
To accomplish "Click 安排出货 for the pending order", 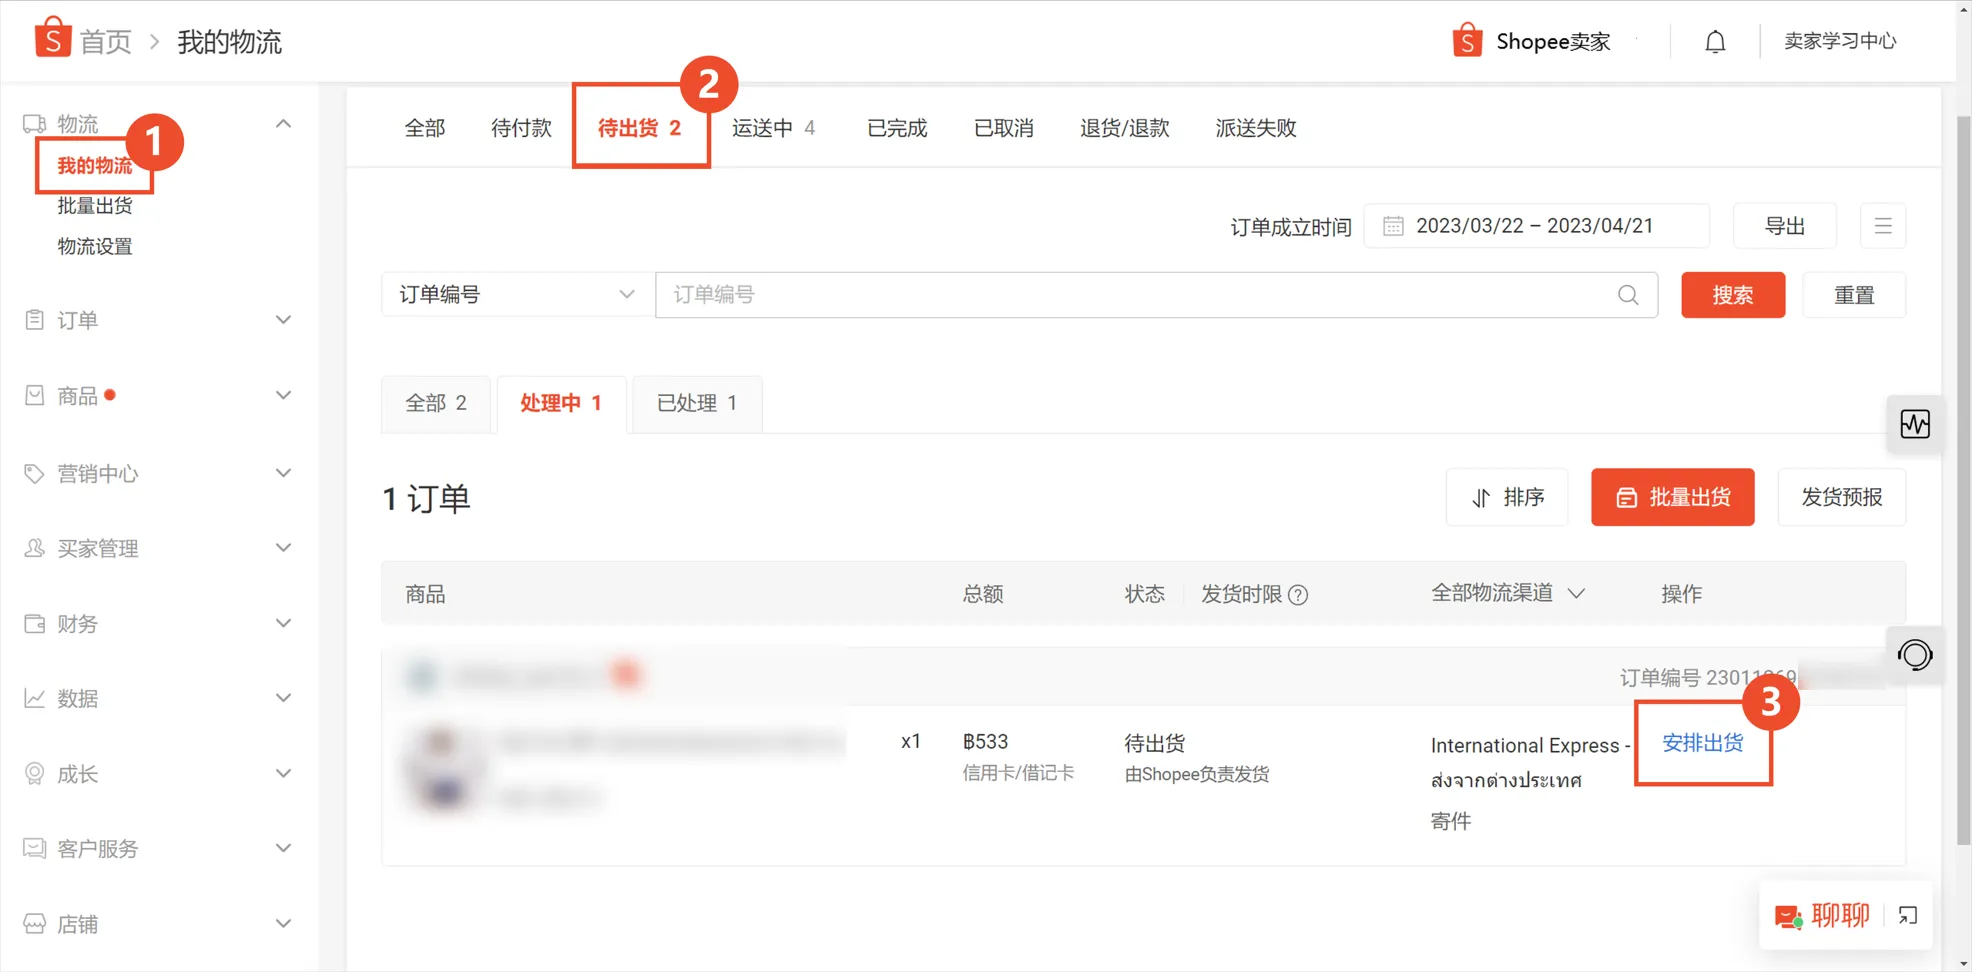I will (1702, 743).
